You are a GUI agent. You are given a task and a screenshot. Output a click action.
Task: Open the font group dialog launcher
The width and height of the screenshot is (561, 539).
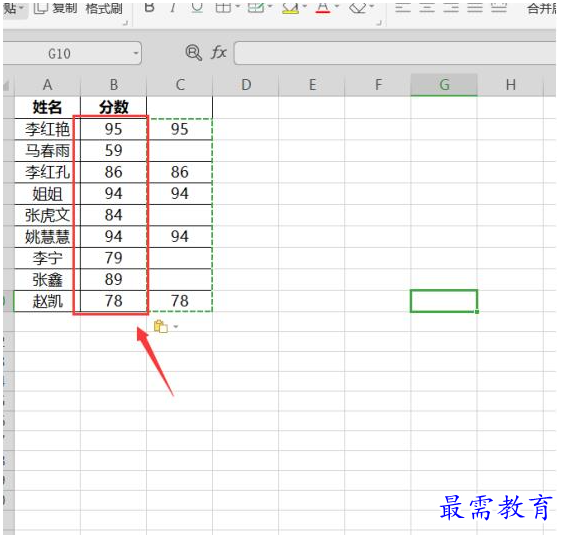[379, 23]
